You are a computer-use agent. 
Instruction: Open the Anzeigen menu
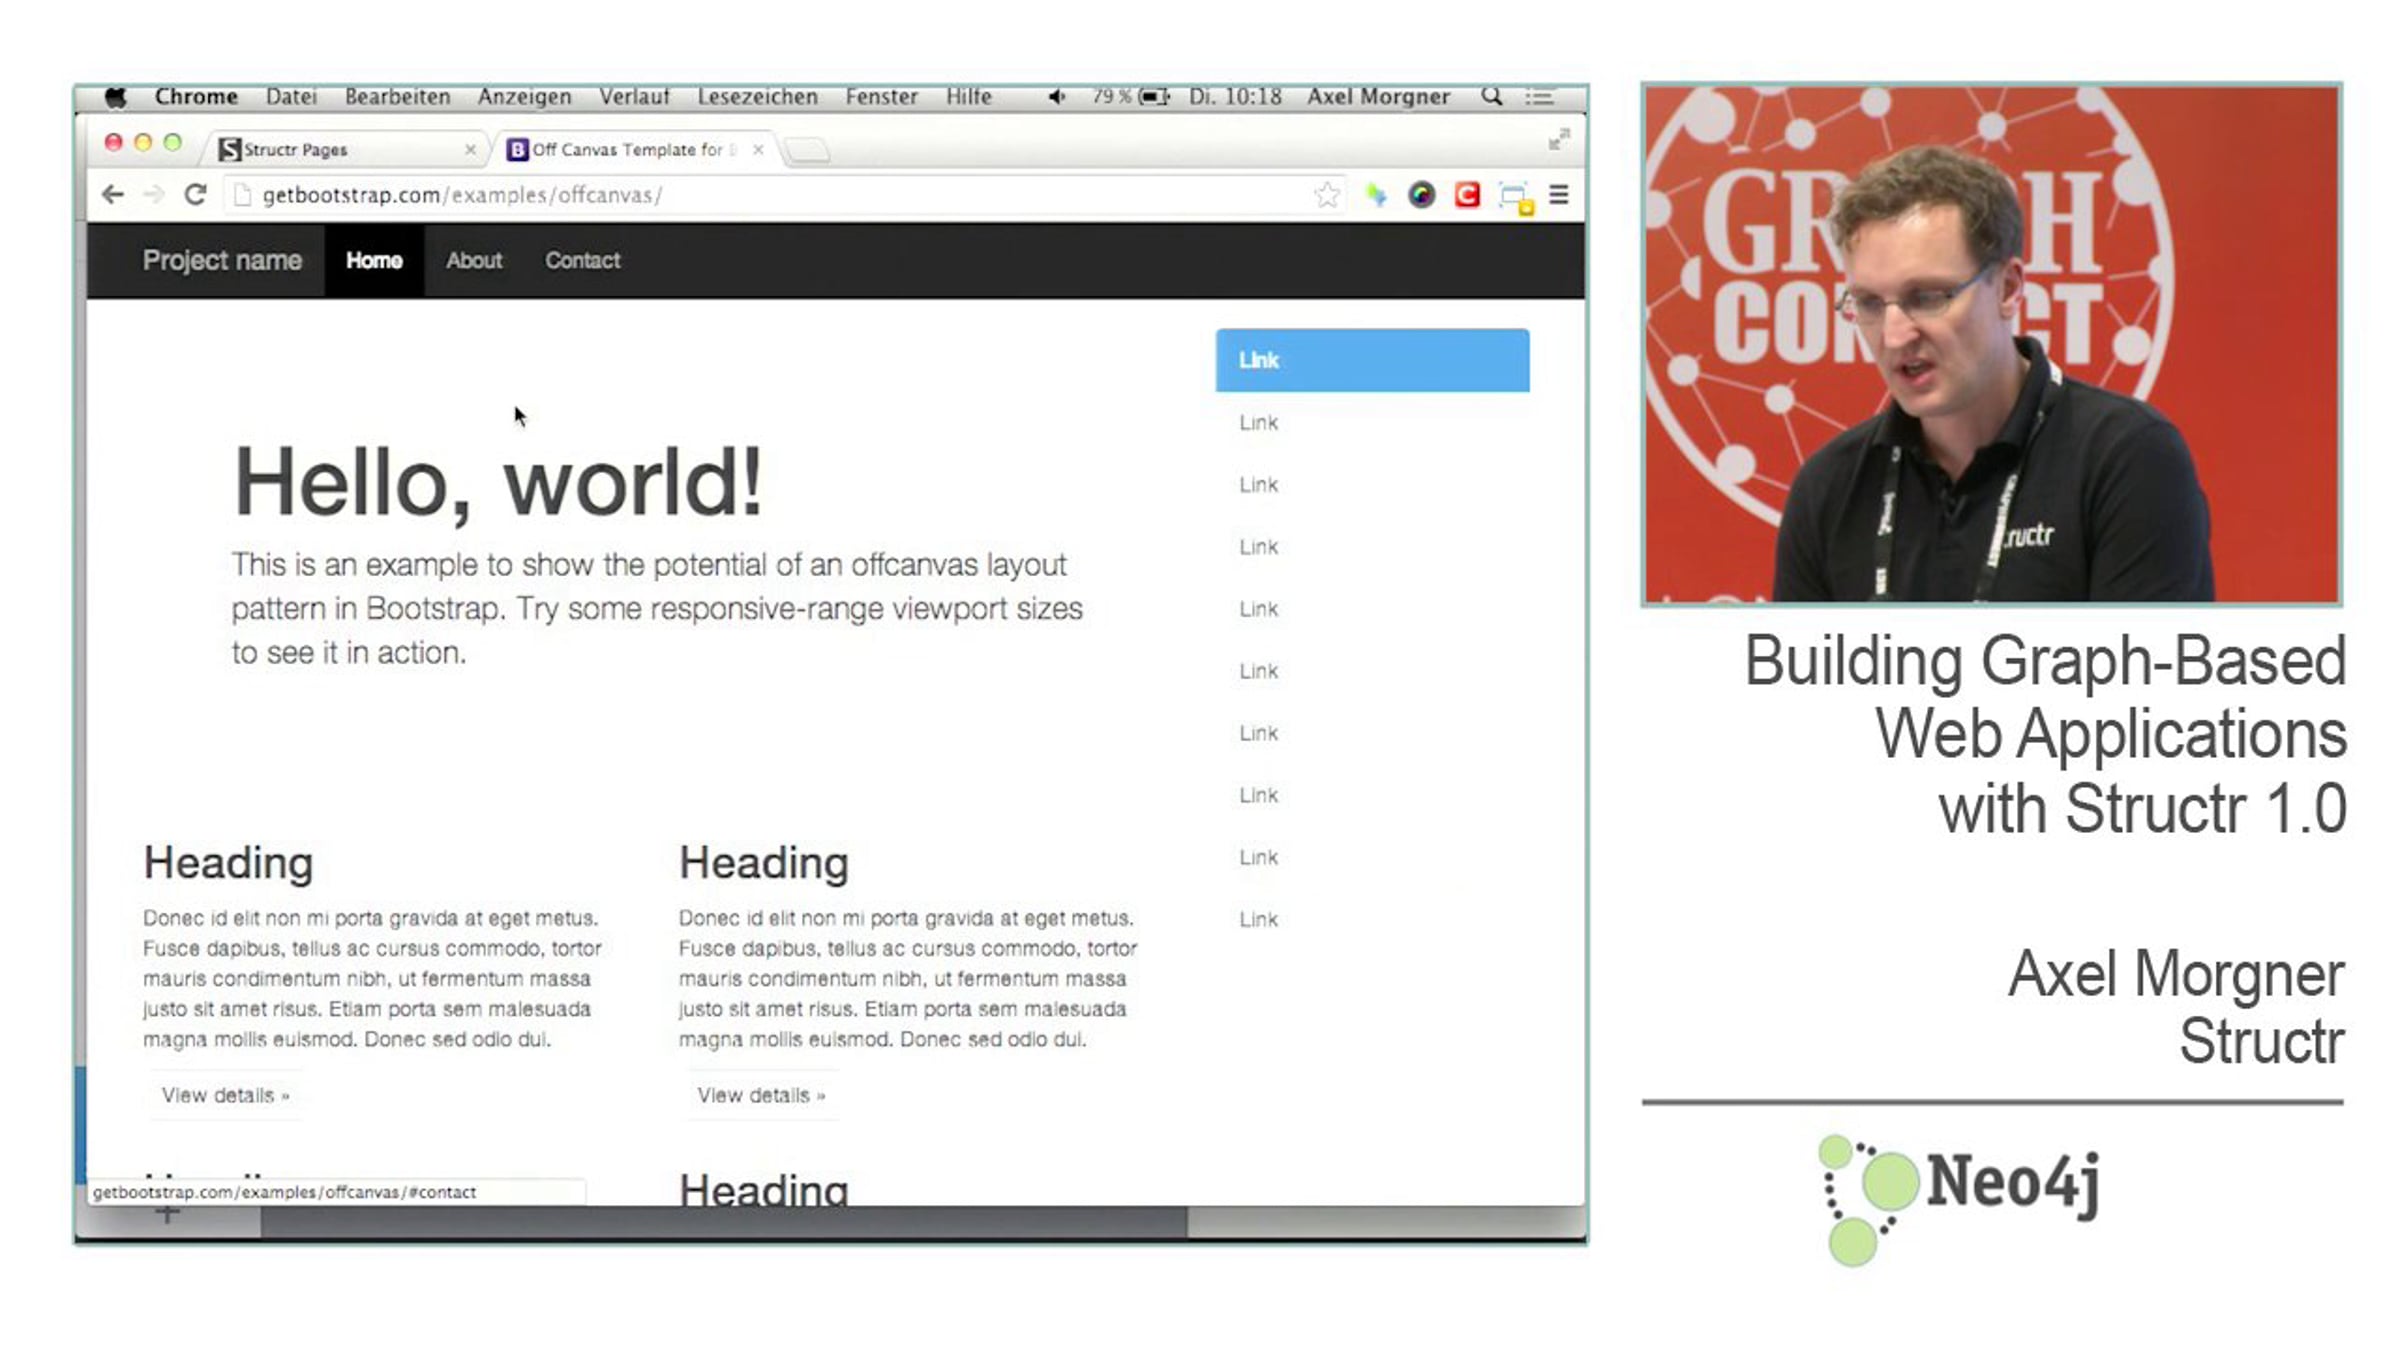pos(525,97)
